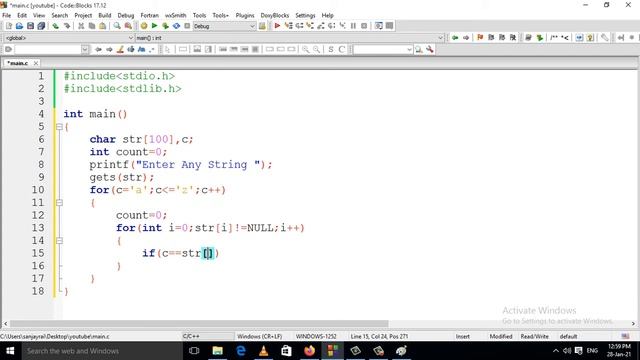This screenshot has width=640, height=360.
Task: Paste from the clipboard icon
Action: point(102,26)
